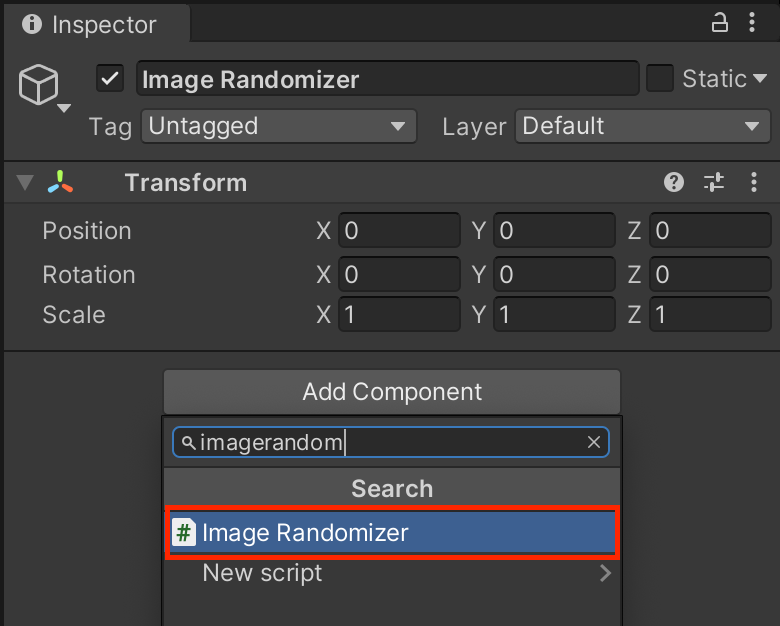Click the GameObject name text field
The image size is (780, 626).
(387, 79)
